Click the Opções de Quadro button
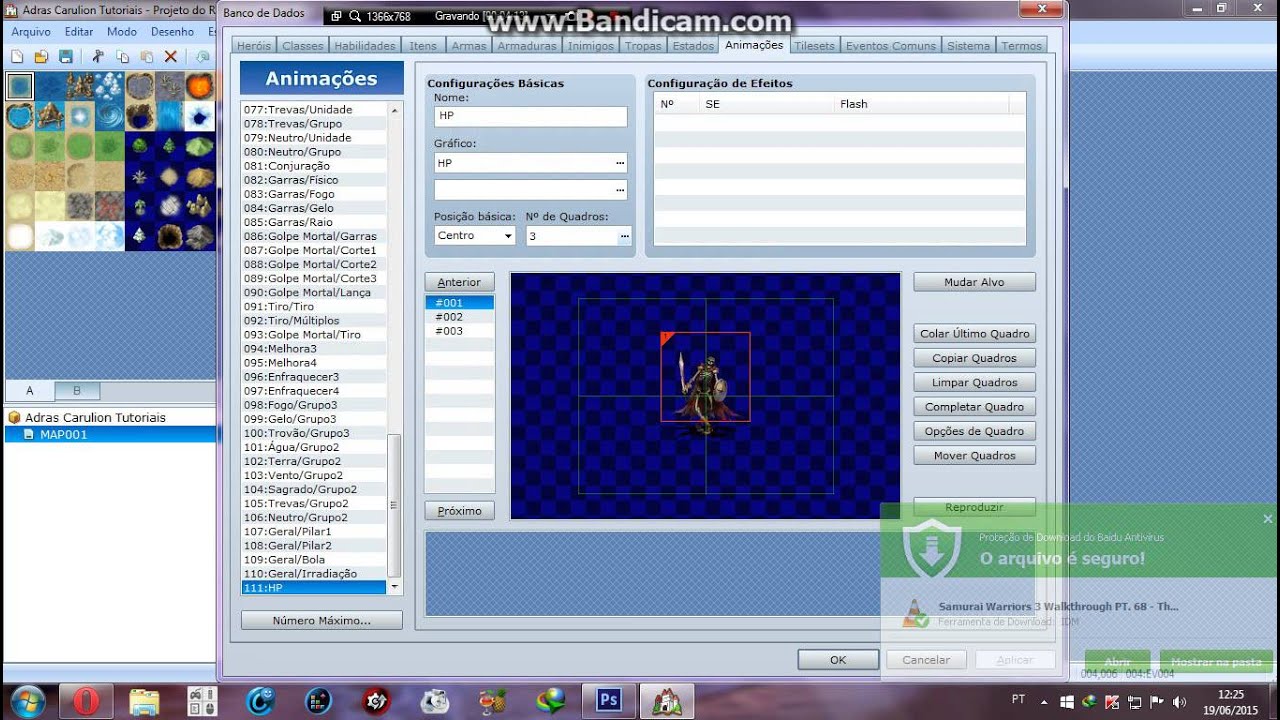 (x=974, y=431)
